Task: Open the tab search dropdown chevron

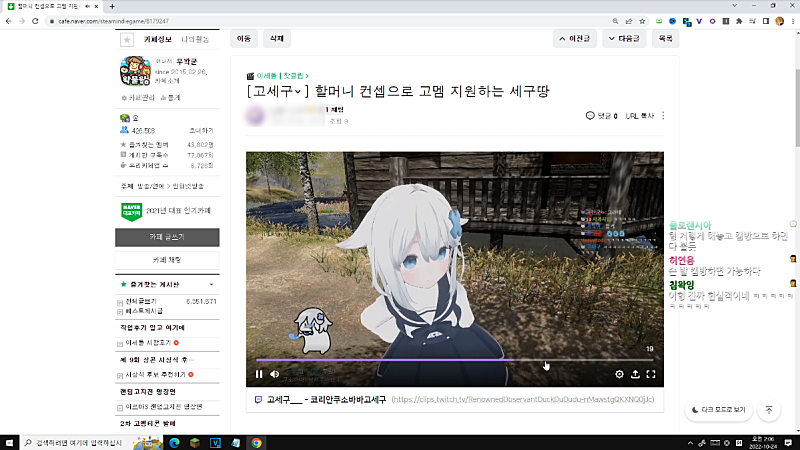Action: [734, 6]
